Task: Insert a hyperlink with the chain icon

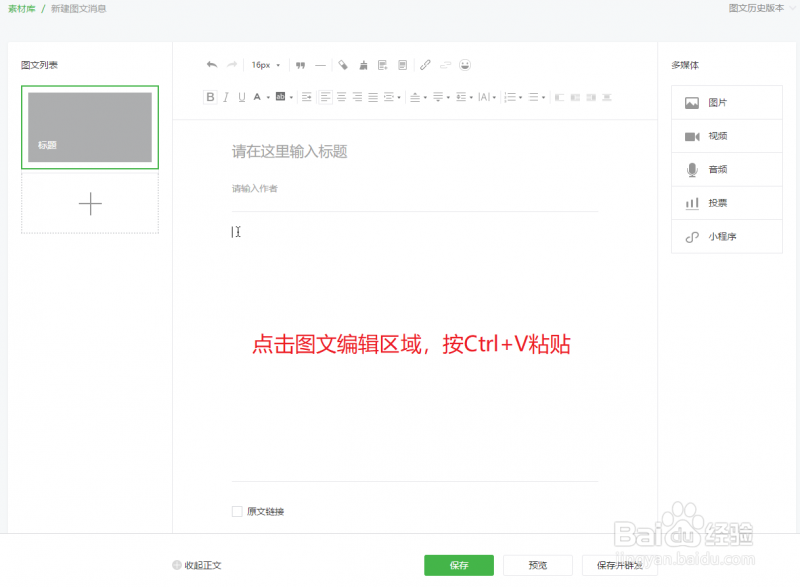Action: pyautogui.click(x=425, y=65)
